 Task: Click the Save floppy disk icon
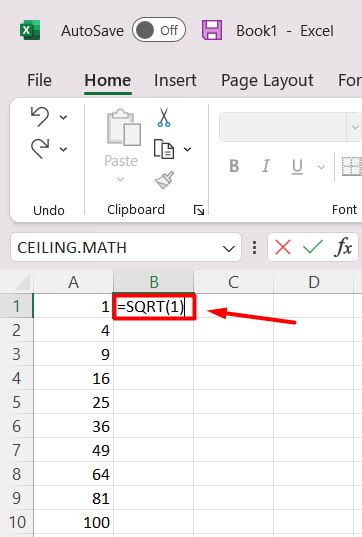click(x=212, y=30)
